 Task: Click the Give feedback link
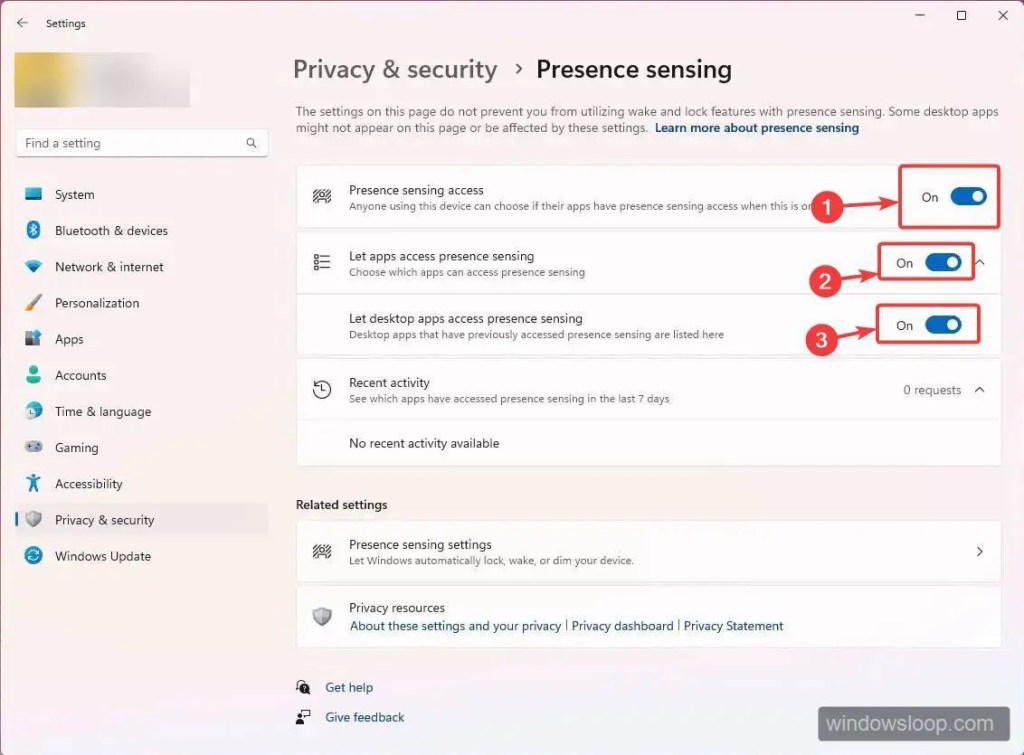[364, 717]
